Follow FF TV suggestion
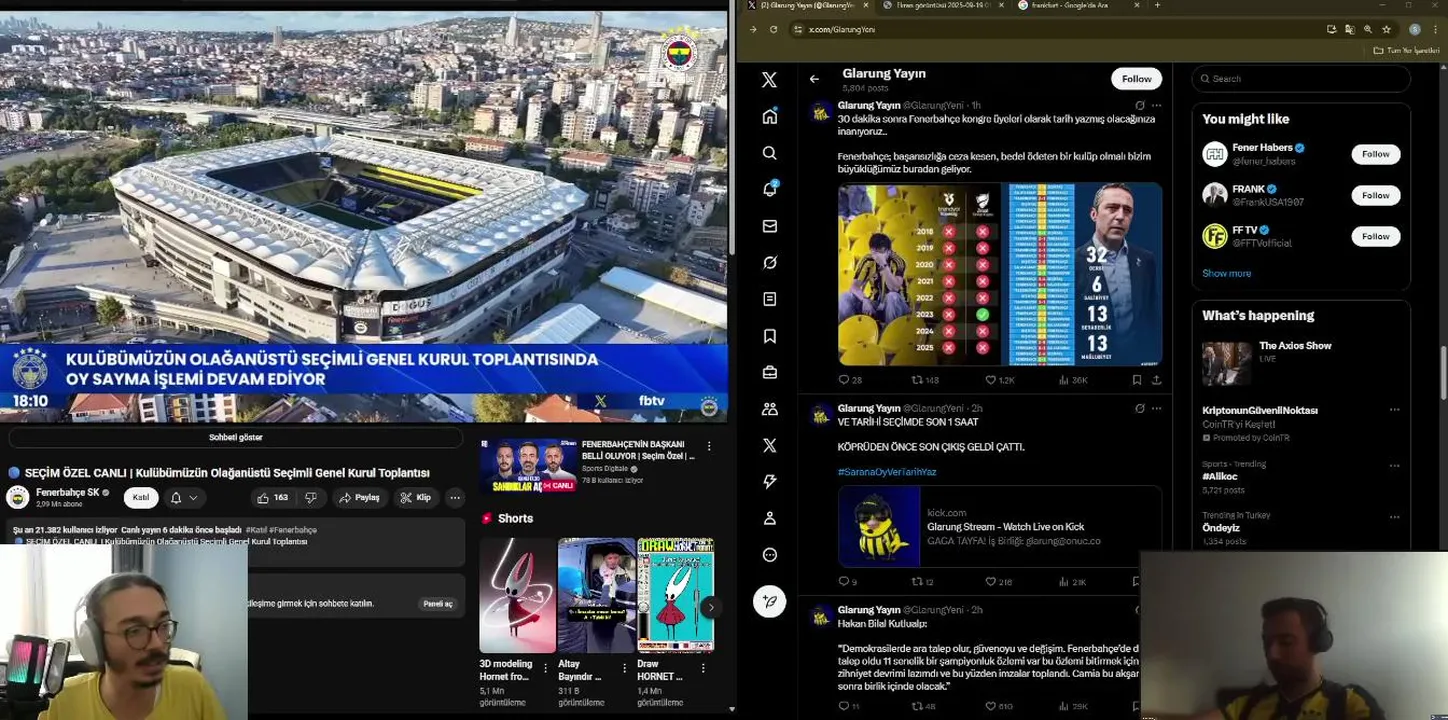The width and height of the screenshot is (1448, 720). tap(1375, 236)
